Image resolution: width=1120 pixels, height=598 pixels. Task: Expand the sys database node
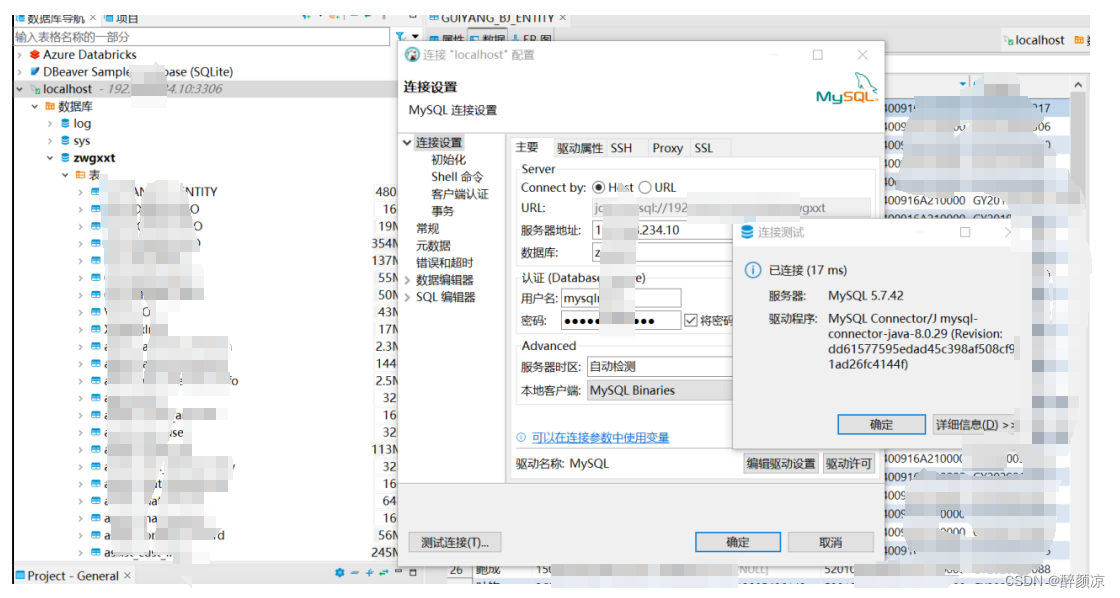click(x=50, y=141)
